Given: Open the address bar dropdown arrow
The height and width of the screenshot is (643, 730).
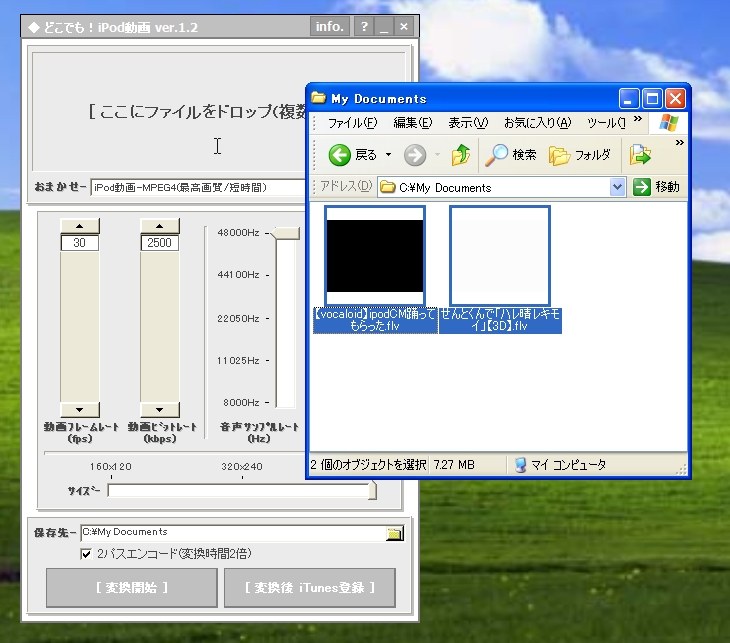Looking at the screenshot, I should pos(617,188).
